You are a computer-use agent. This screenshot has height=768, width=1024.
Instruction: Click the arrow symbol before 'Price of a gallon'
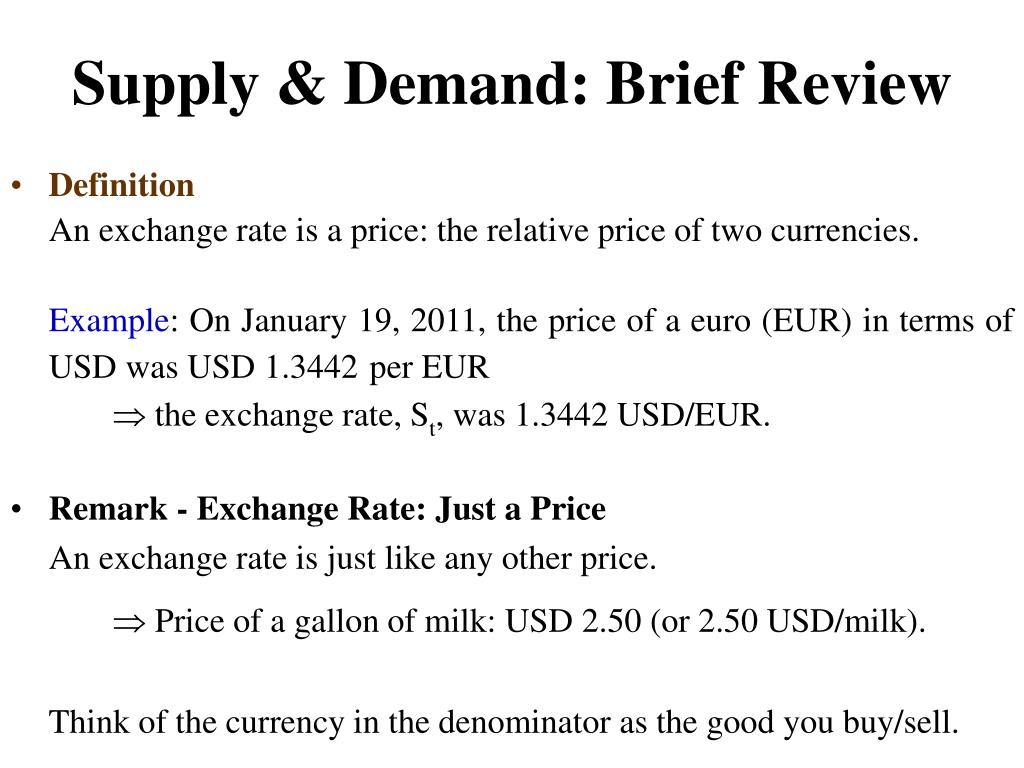(129, 622)
